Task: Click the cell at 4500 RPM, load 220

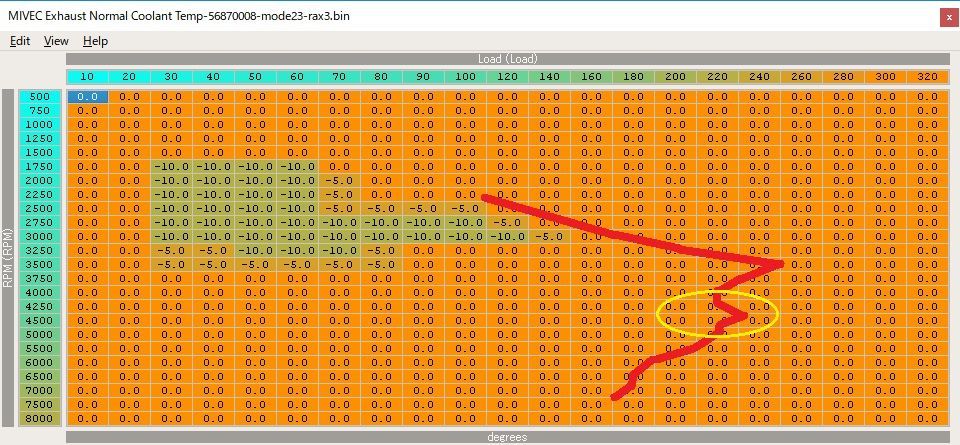Action: 717,320
